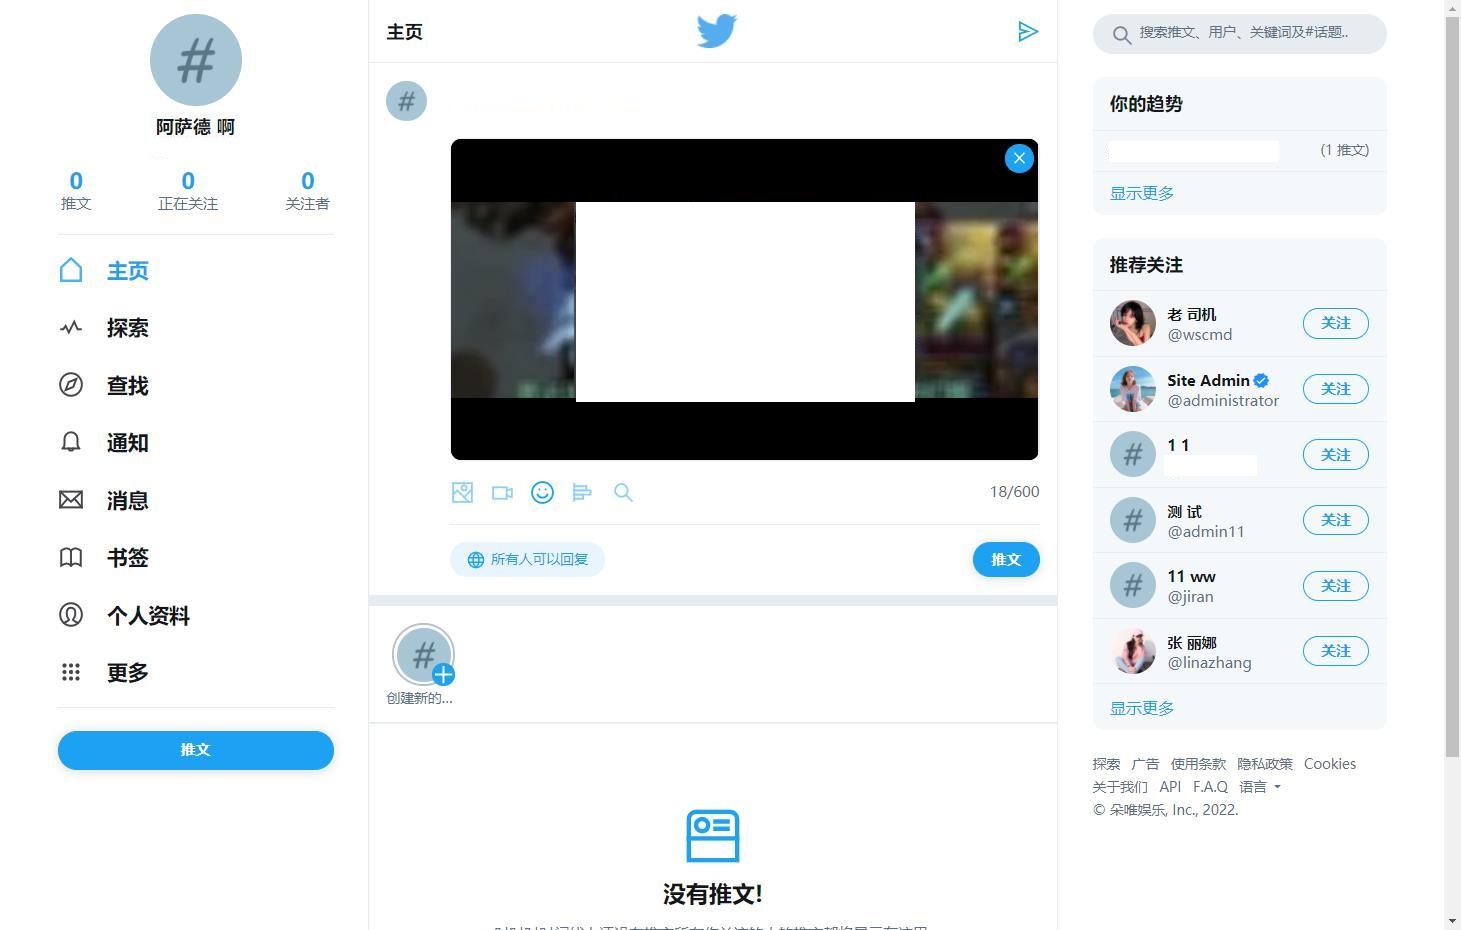Image resolution: width=1461 pixels, height=930 pixels.
Task: Open explore using the 探索 icon
Action: click(x=71, y=328)
